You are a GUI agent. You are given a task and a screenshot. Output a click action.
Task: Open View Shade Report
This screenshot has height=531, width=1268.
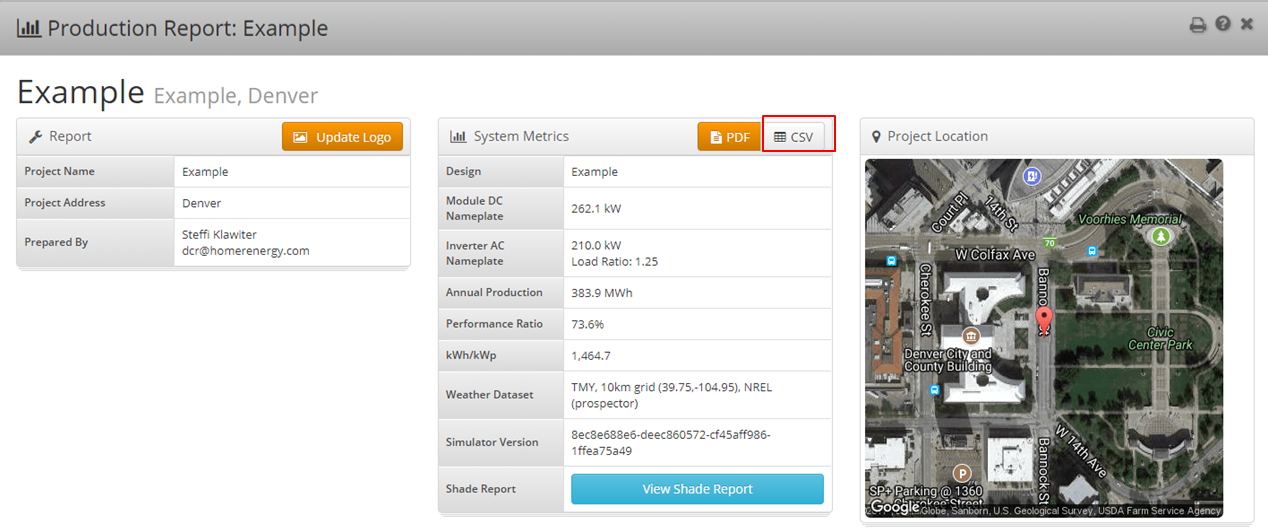697,489
